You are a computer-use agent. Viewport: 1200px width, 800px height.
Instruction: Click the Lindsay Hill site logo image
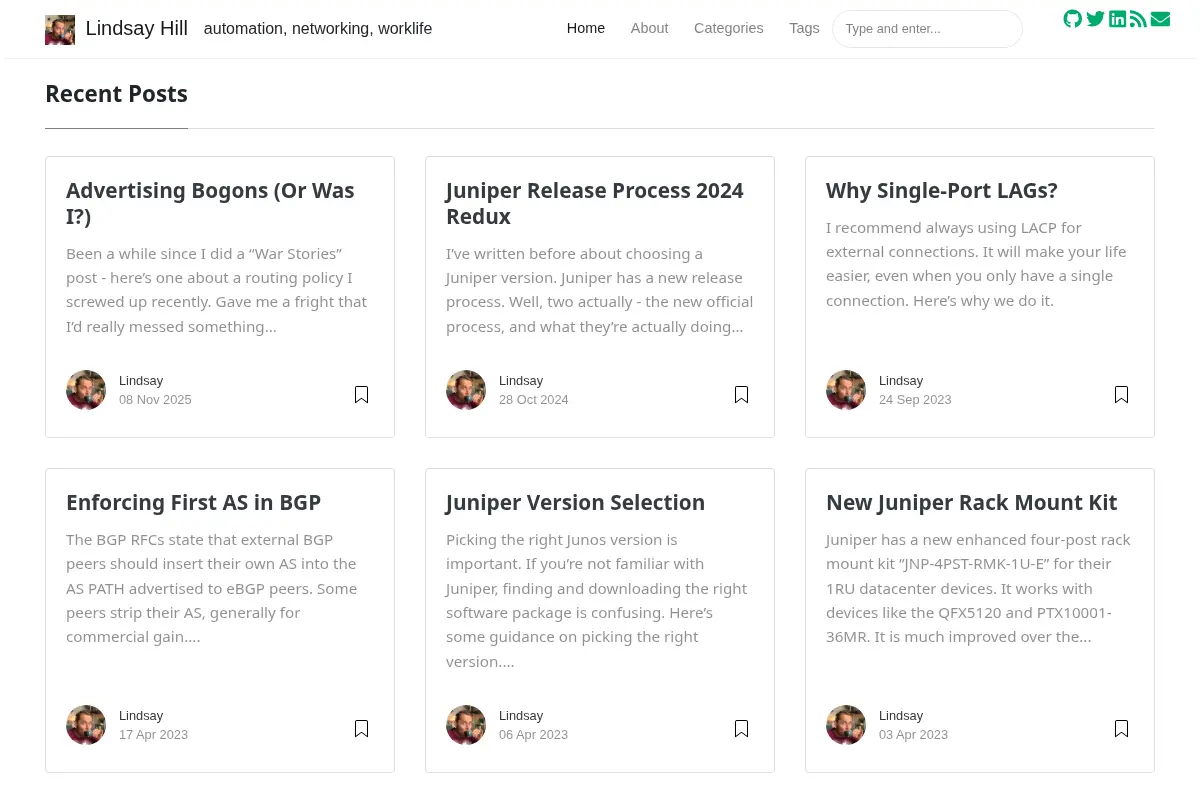[x=60, y=29]
